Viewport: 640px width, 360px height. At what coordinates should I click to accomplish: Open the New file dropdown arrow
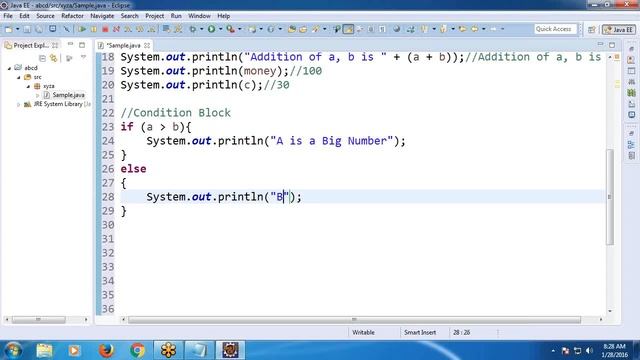point(18,29)
